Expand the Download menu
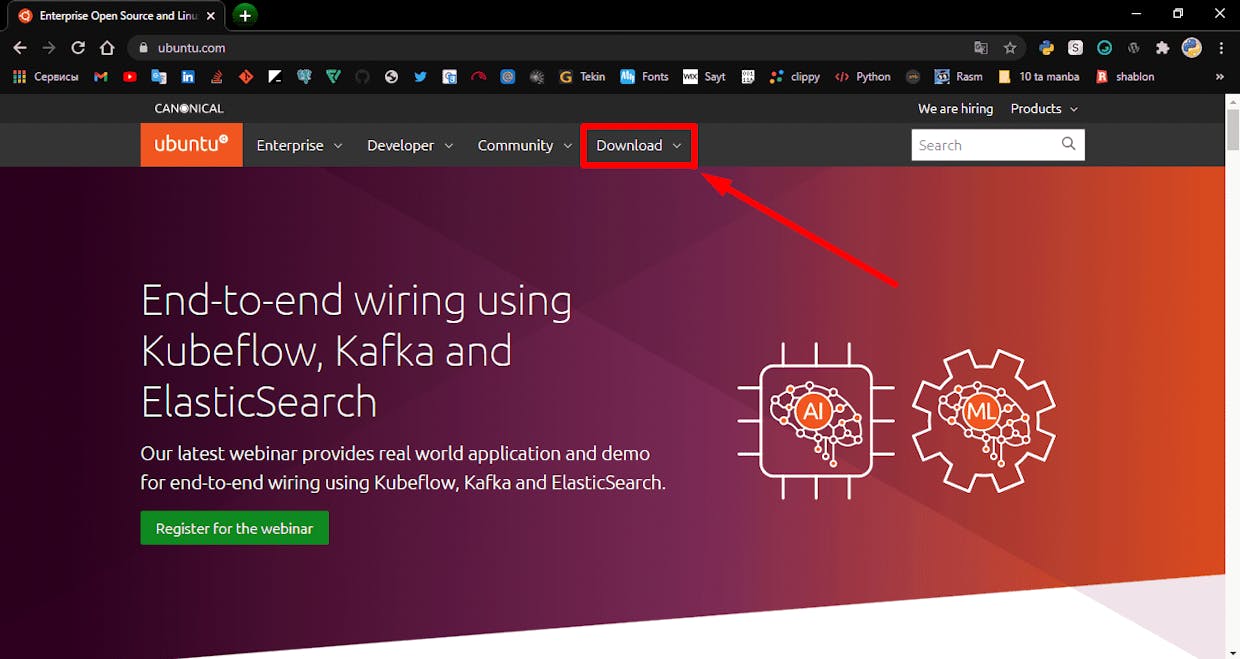Image resolution: width=1240 pixels, height=659 pixels. coord(639,145)
